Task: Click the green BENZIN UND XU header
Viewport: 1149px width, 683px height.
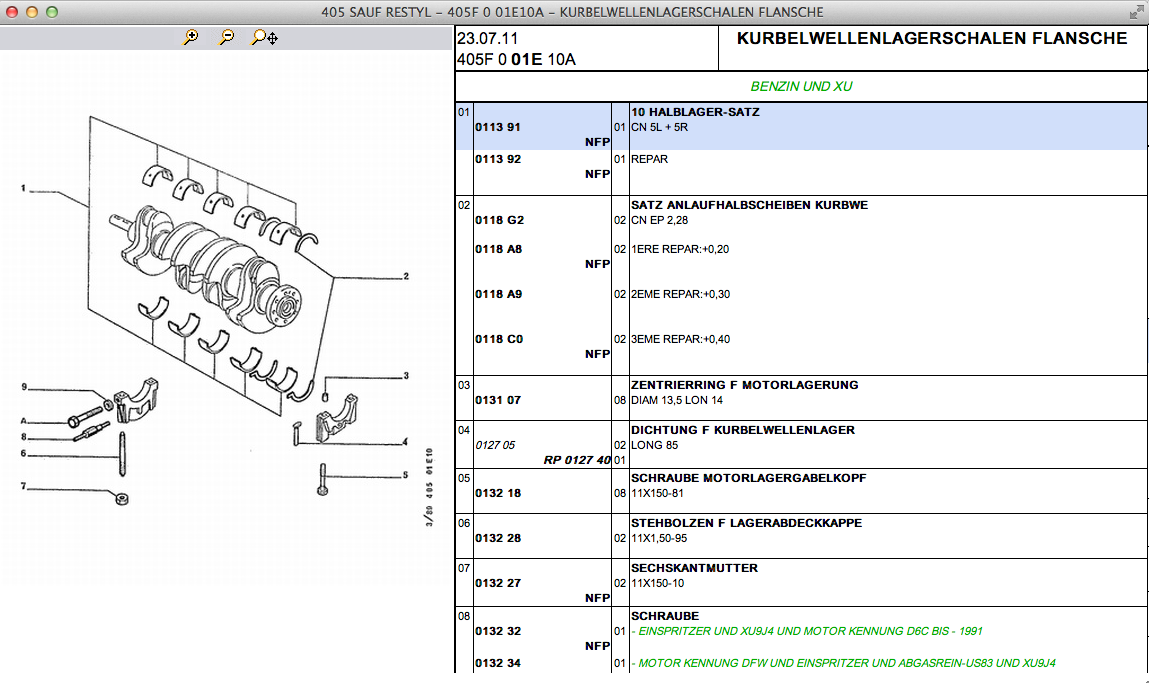Action: 801,86
